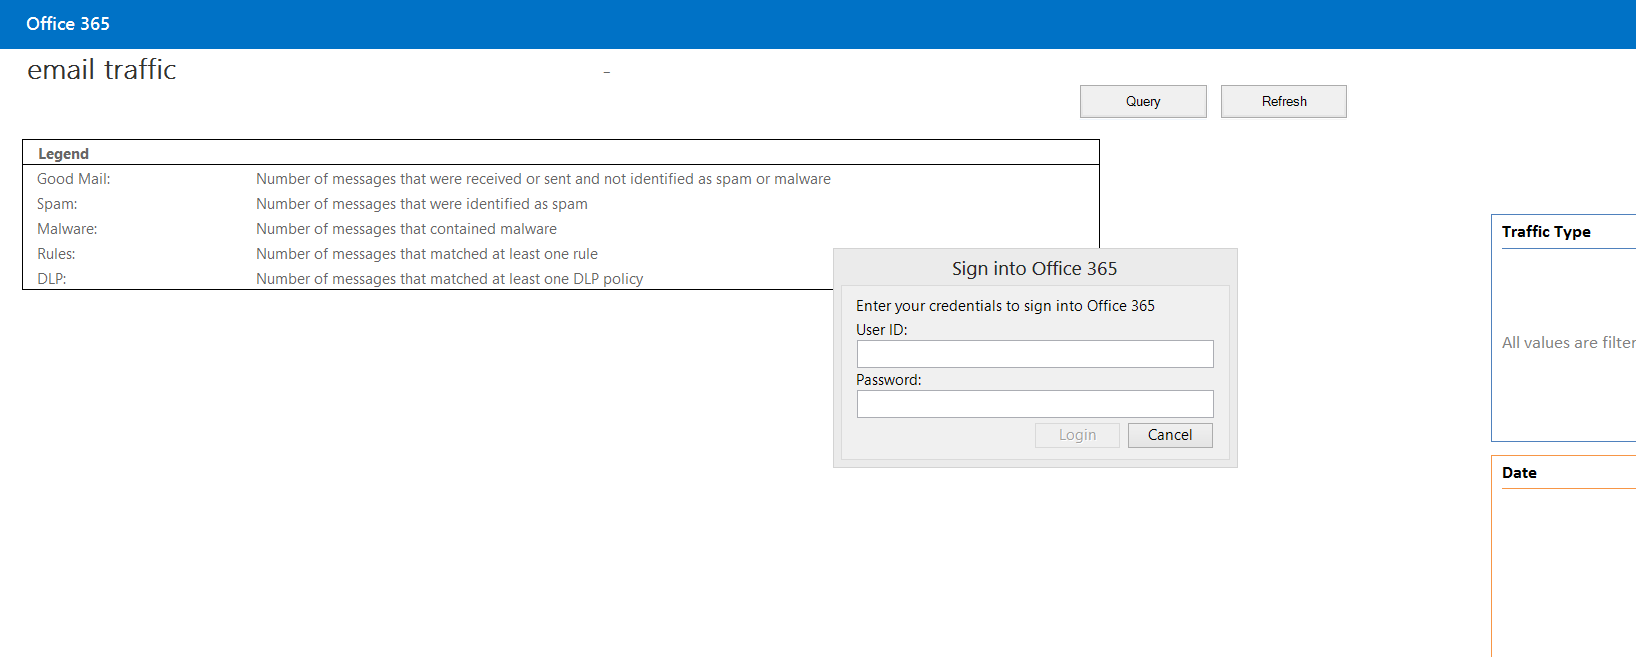This screenshot has height=657, width=1636.
Task: Select the 'Good Mail:' legend label
Action: (74, 179)
